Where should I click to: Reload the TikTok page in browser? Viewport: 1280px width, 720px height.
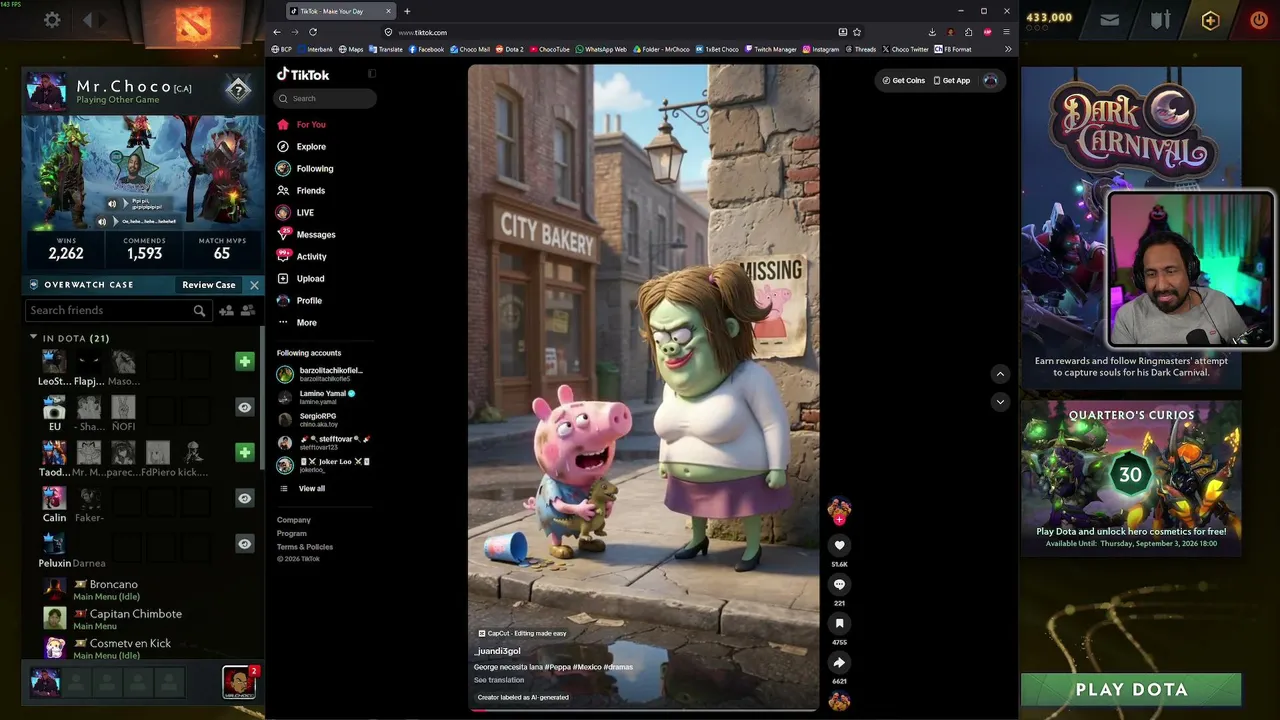click(x=313, y=32)
